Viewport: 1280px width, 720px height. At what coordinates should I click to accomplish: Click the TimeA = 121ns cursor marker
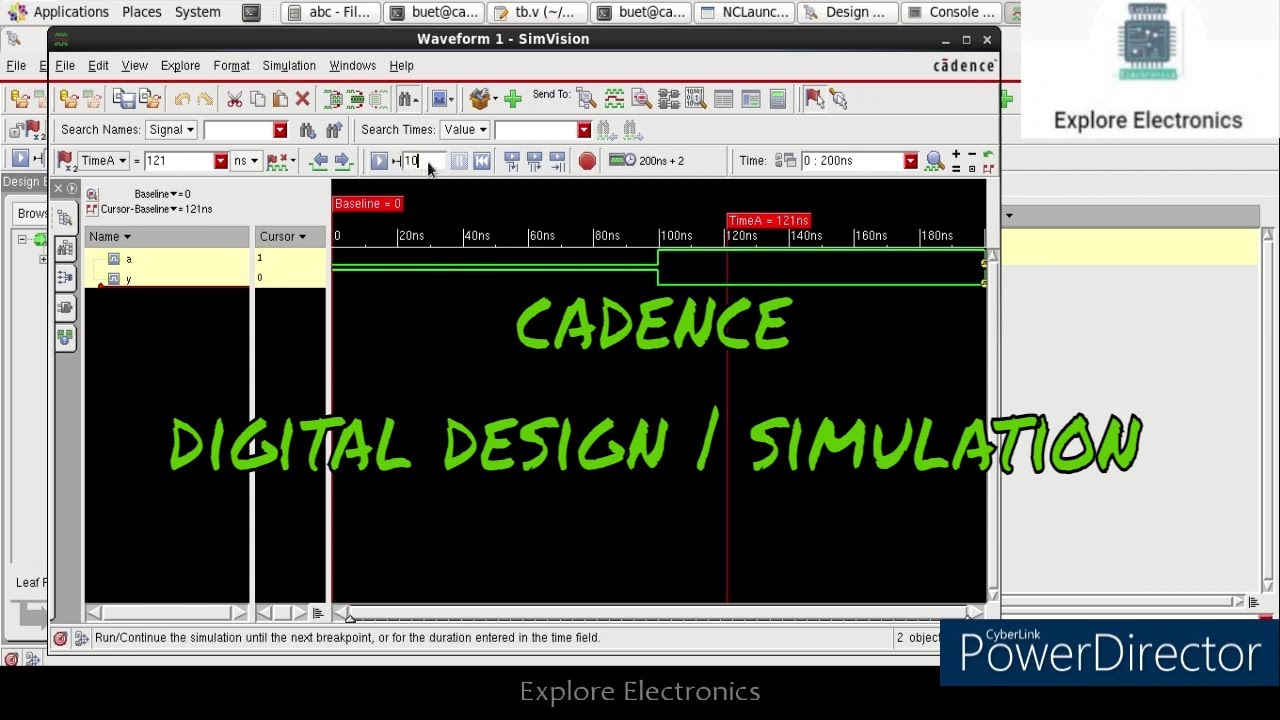[x=768, y=220]
